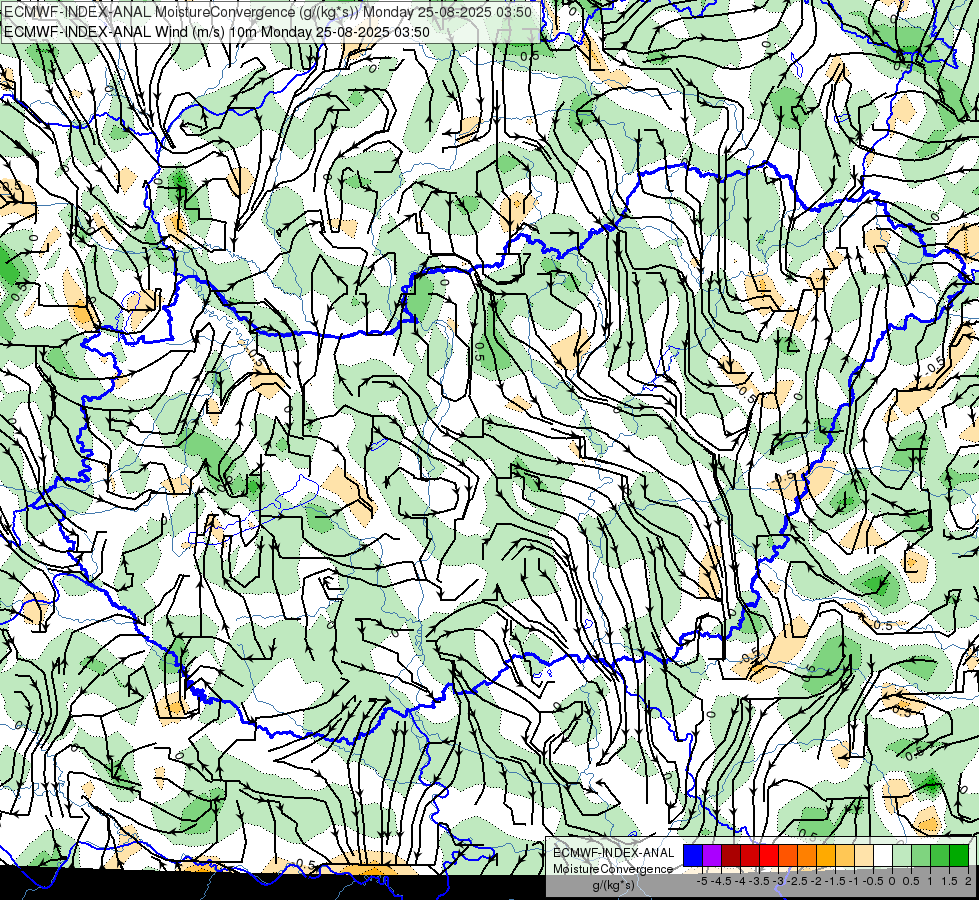Select the white legend swatch

[883, 855]
